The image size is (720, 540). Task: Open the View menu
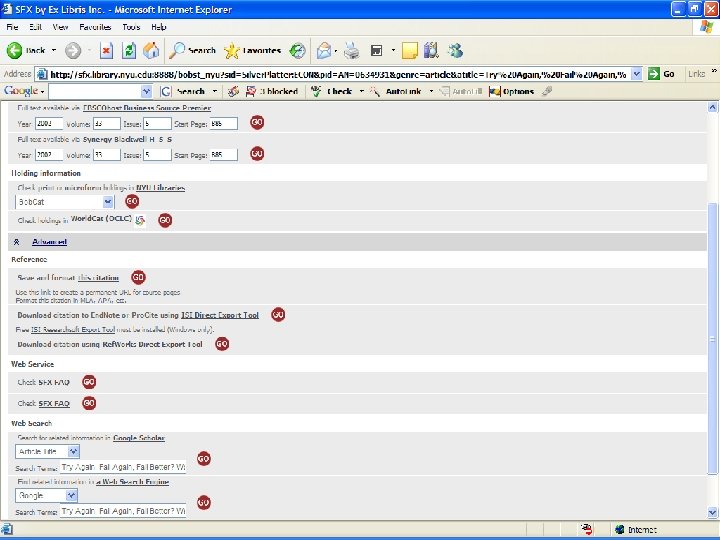[60, 27]
